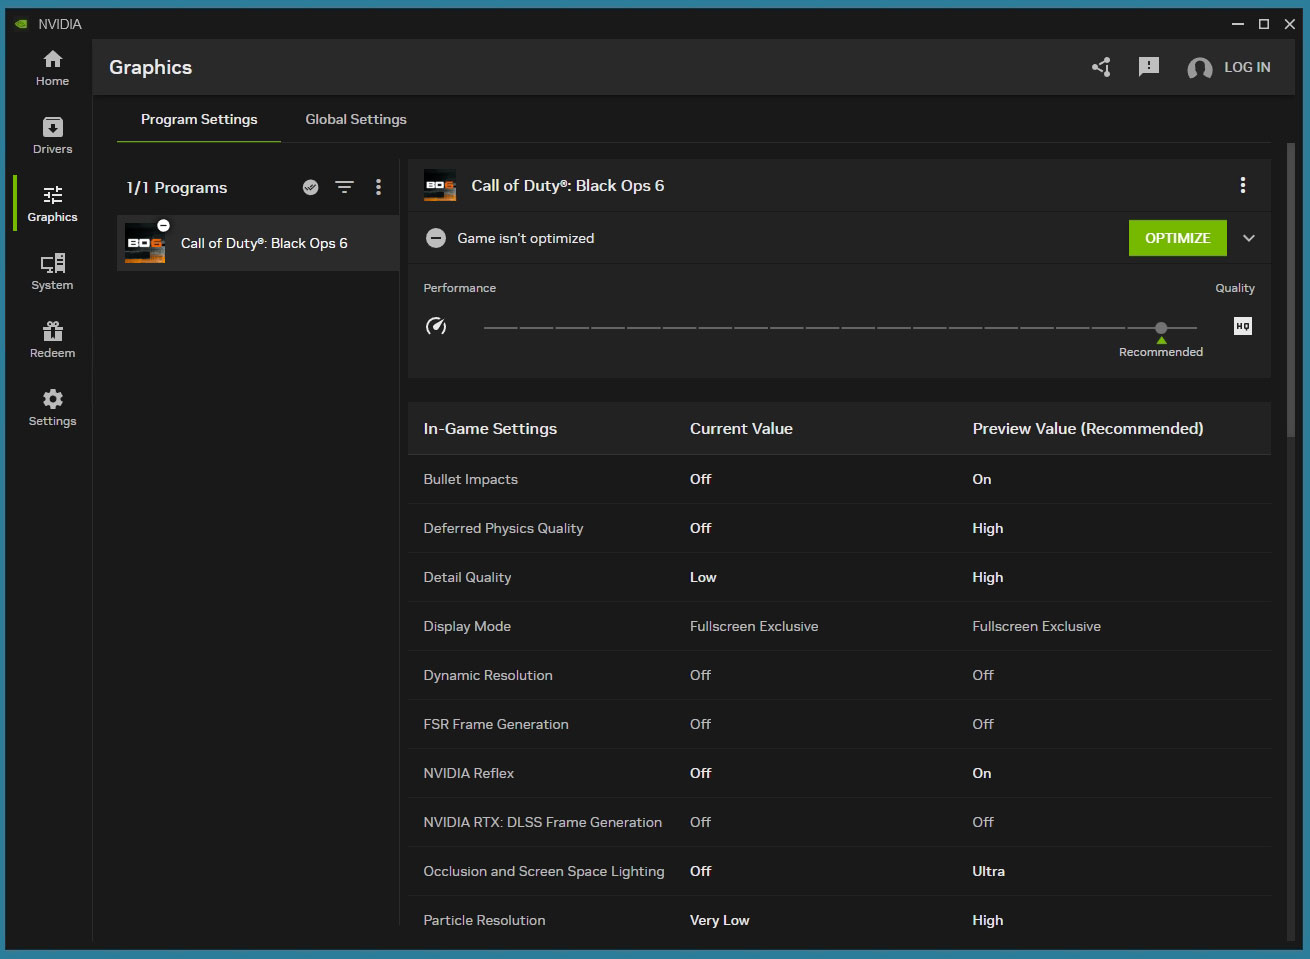Click the Current Value column header
Viewport: 1310px width, 959px height.
[x=741, y=428]
